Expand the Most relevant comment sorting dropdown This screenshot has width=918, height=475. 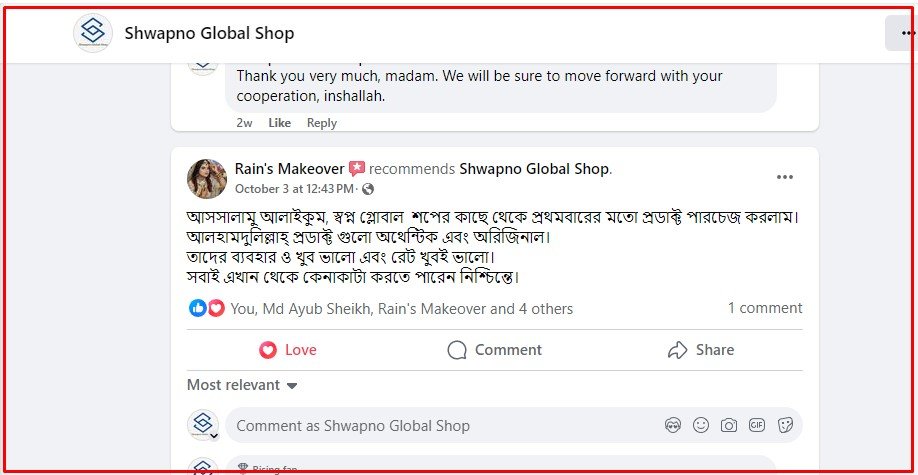tap(242, 385)
